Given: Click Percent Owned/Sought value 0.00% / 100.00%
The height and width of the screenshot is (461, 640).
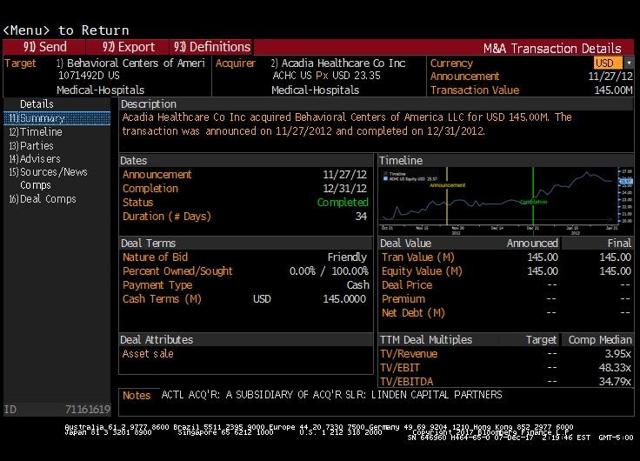Looking at the screenshot, I should coord(329,271).
